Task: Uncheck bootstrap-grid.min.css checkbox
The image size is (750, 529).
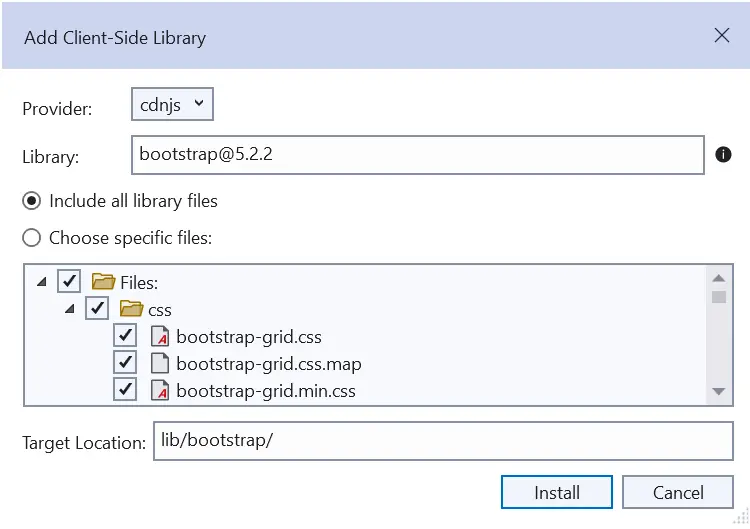Action: point(125,390)
